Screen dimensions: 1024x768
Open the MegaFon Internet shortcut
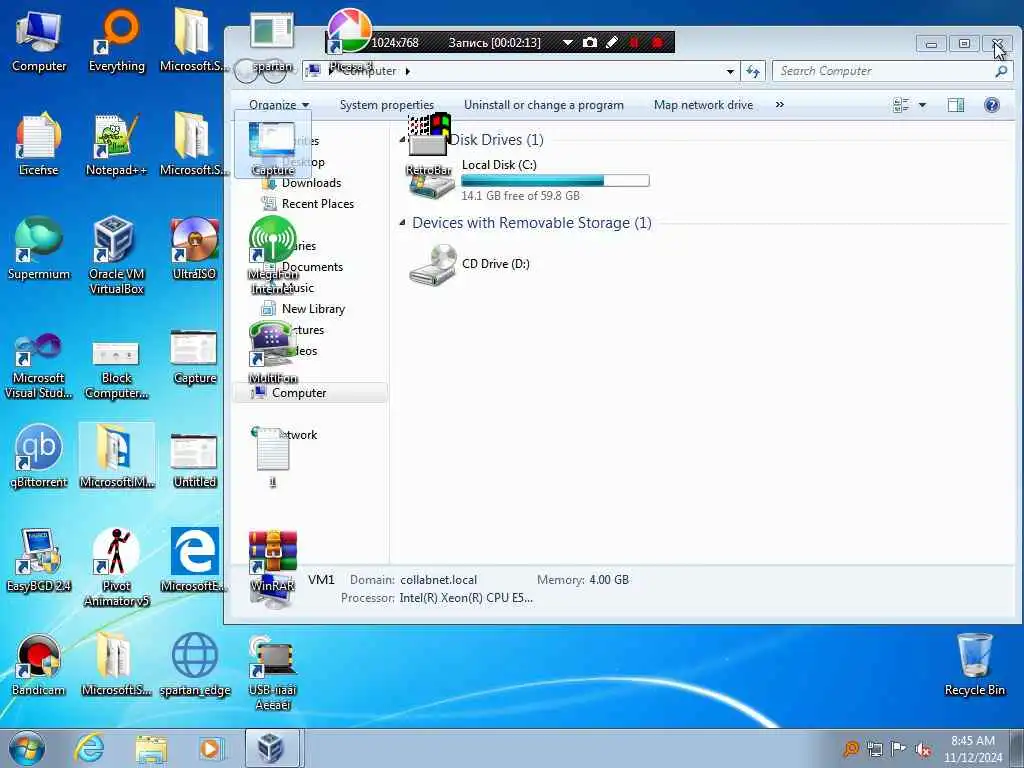[272, 256]
